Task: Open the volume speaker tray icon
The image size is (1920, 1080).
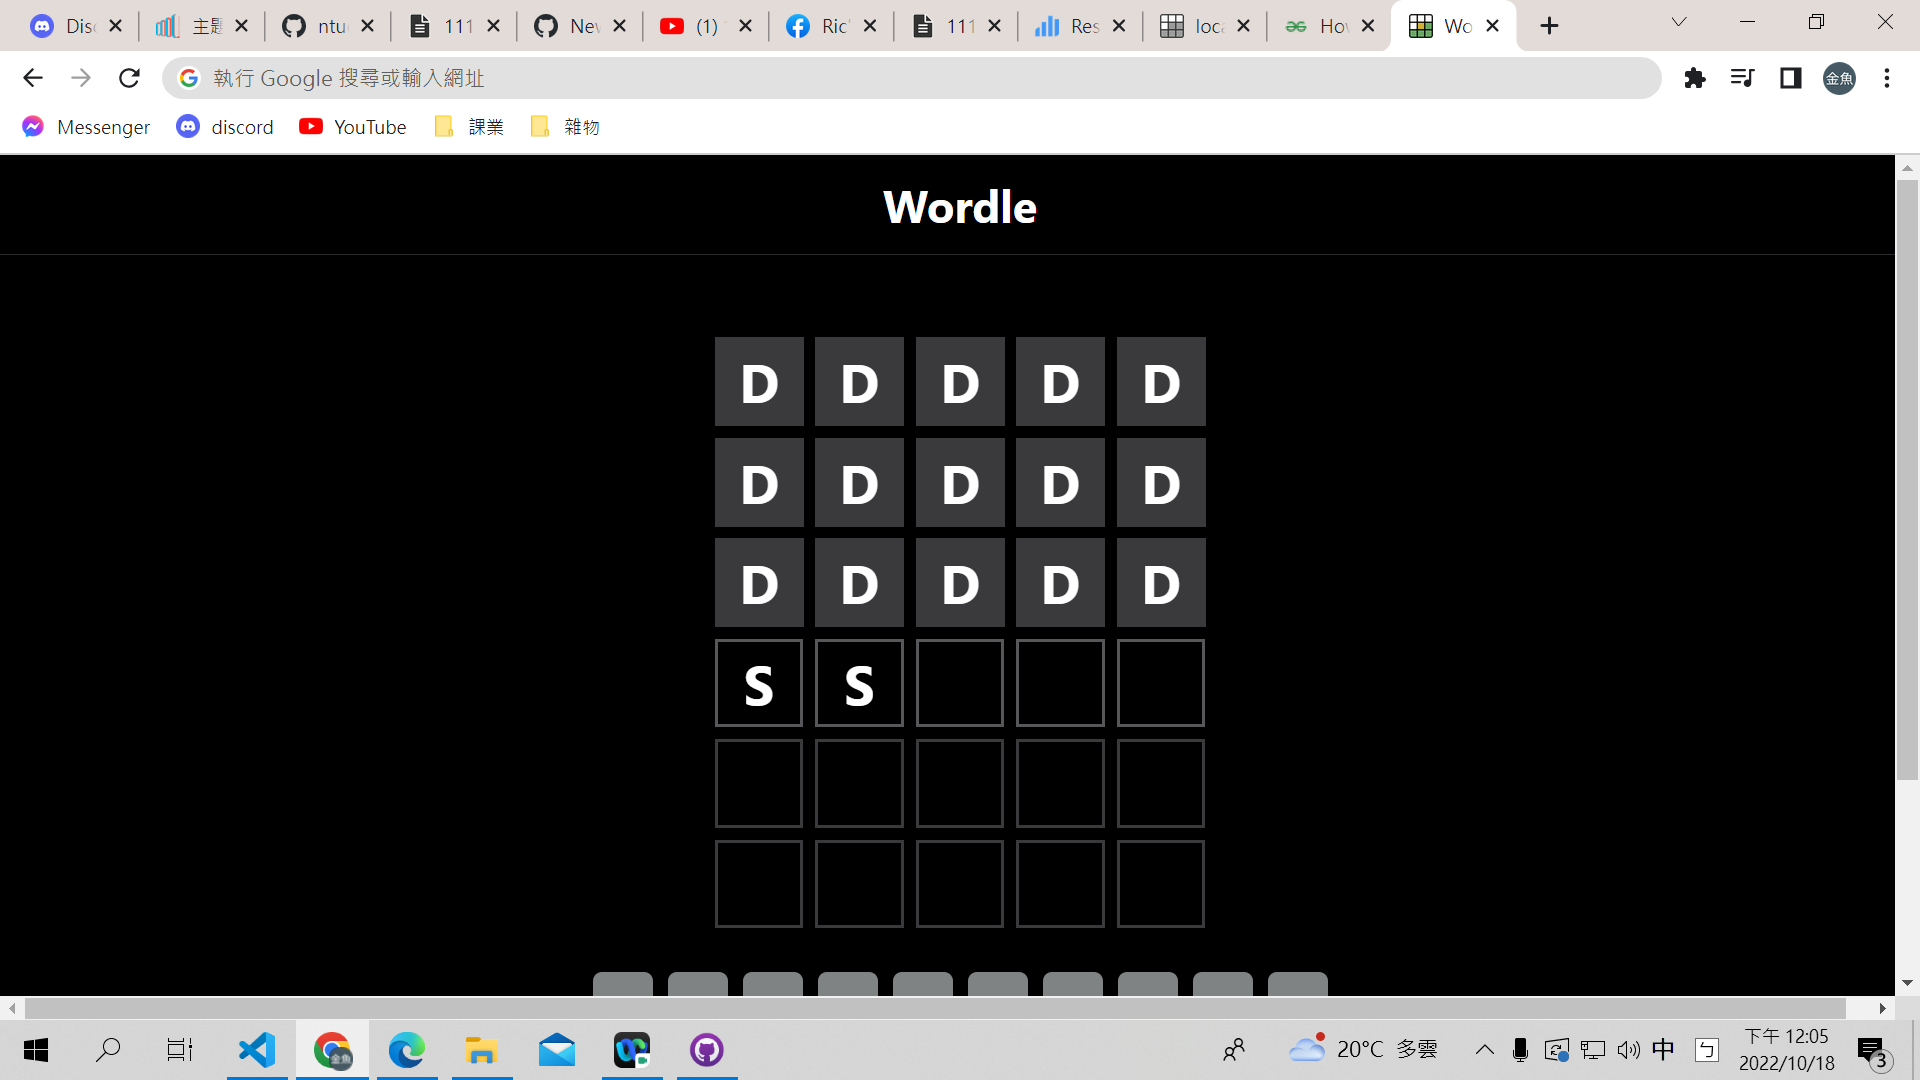Action: coord(1629,1050)
